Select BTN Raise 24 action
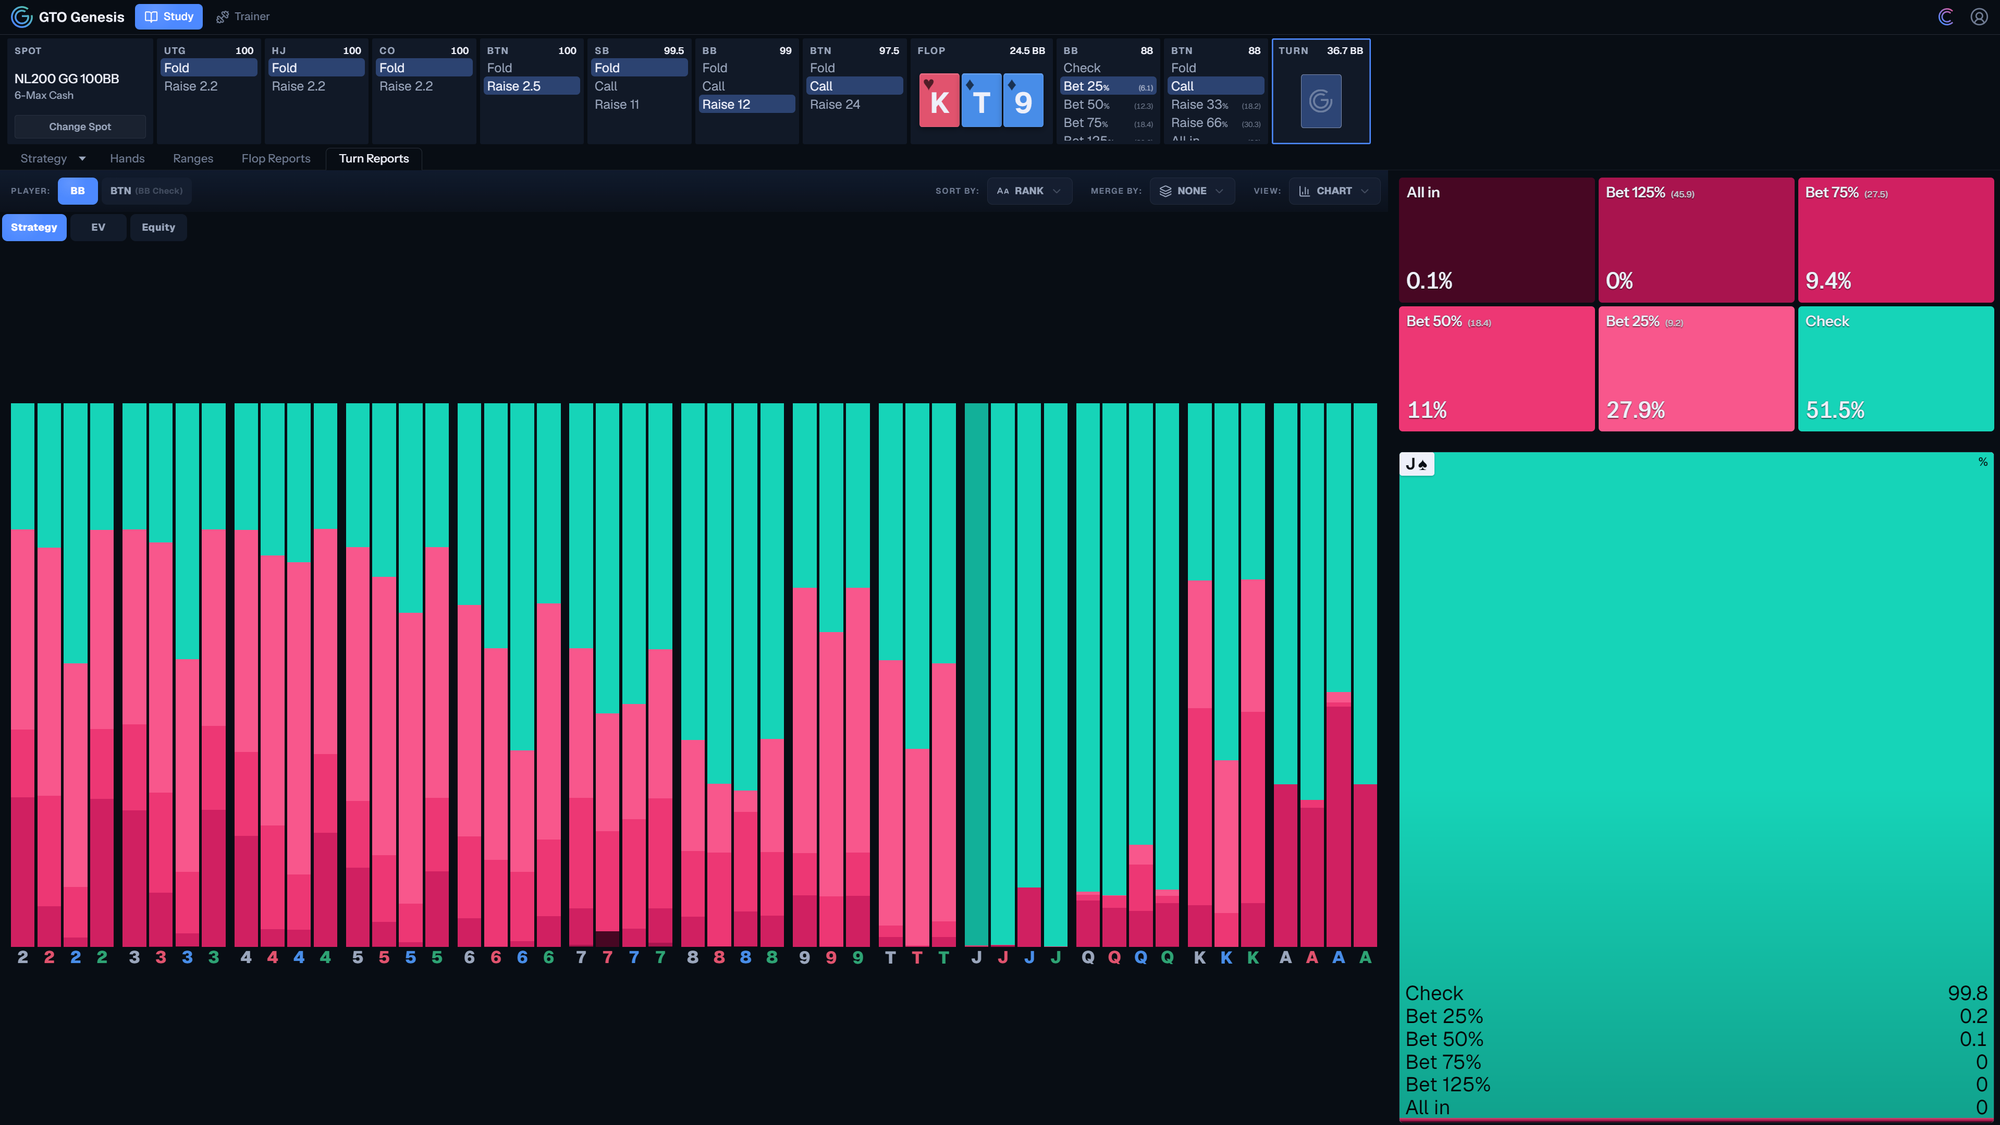This screenshot has height=1125, width=2000. click(x=854, y=105)
